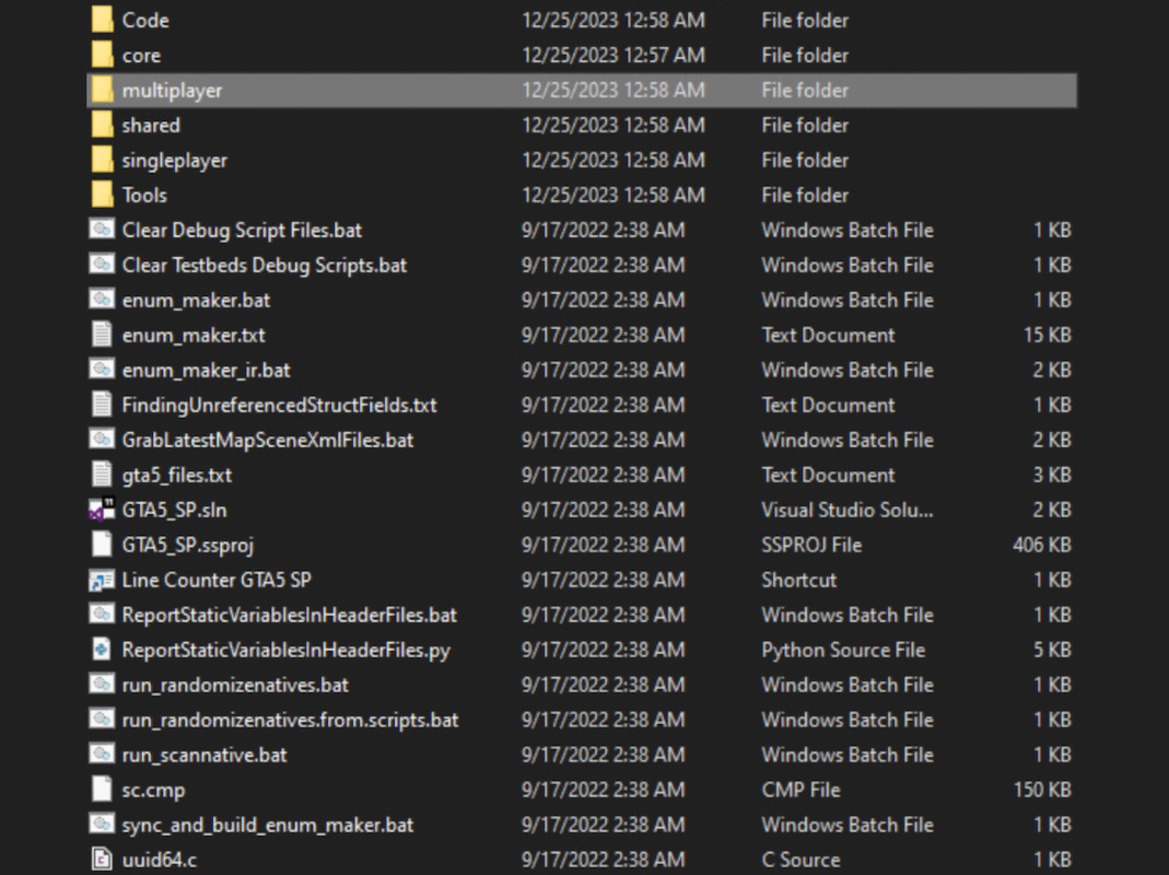Click icon of FindingUnreferencedStructFields.txt
Viewport: 1169px width, 875px height.
101,405
